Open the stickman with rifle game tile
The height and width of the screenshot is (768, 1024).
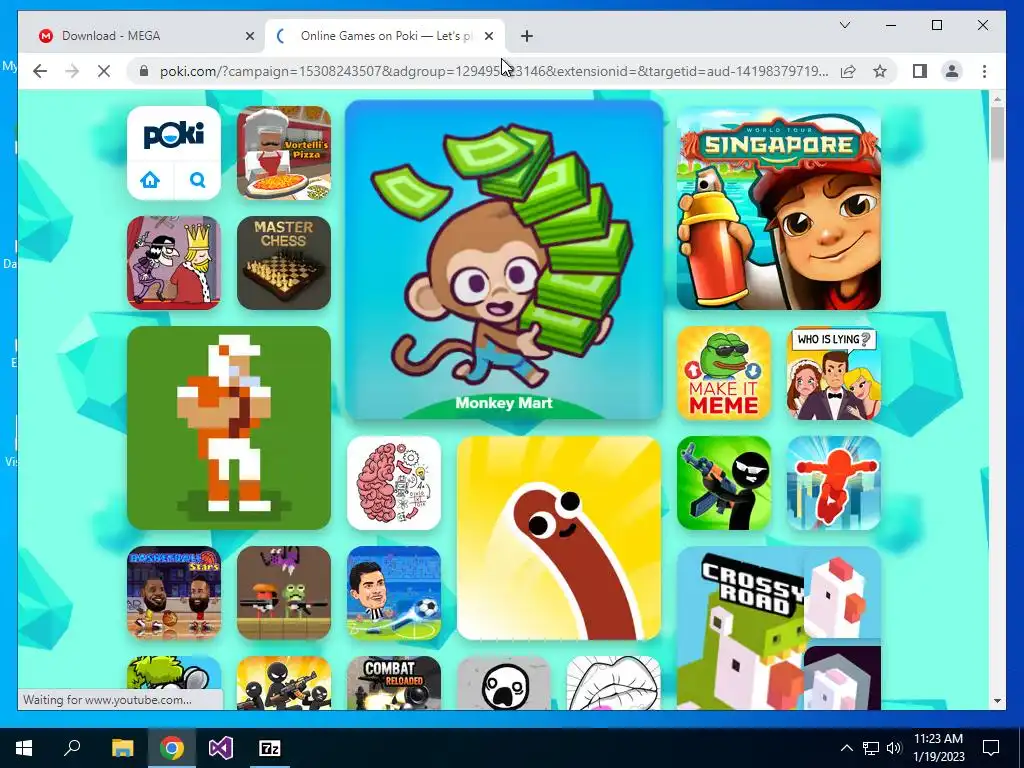pyautogui.click(x=724, y=483)
